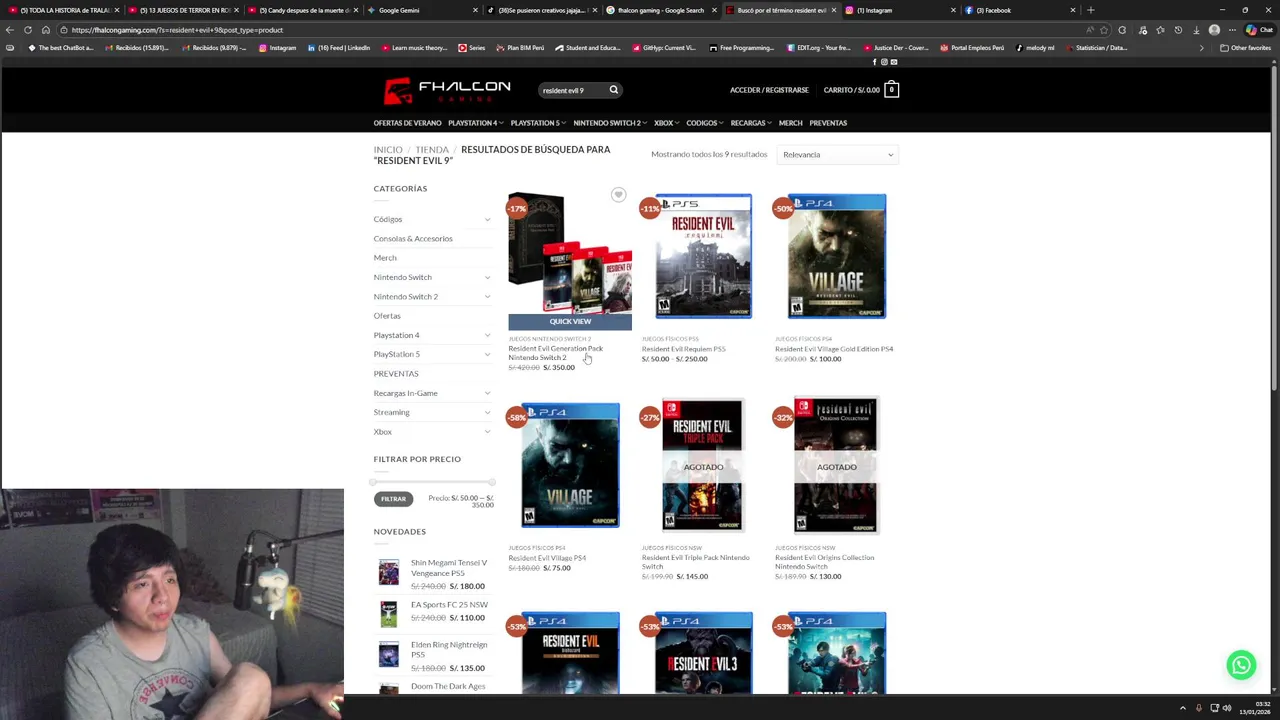Image resolution: width=1280 pixels, height=720 pixels.
Task: Click the FILTRAR price button
Action: click(x=393, y=499)
